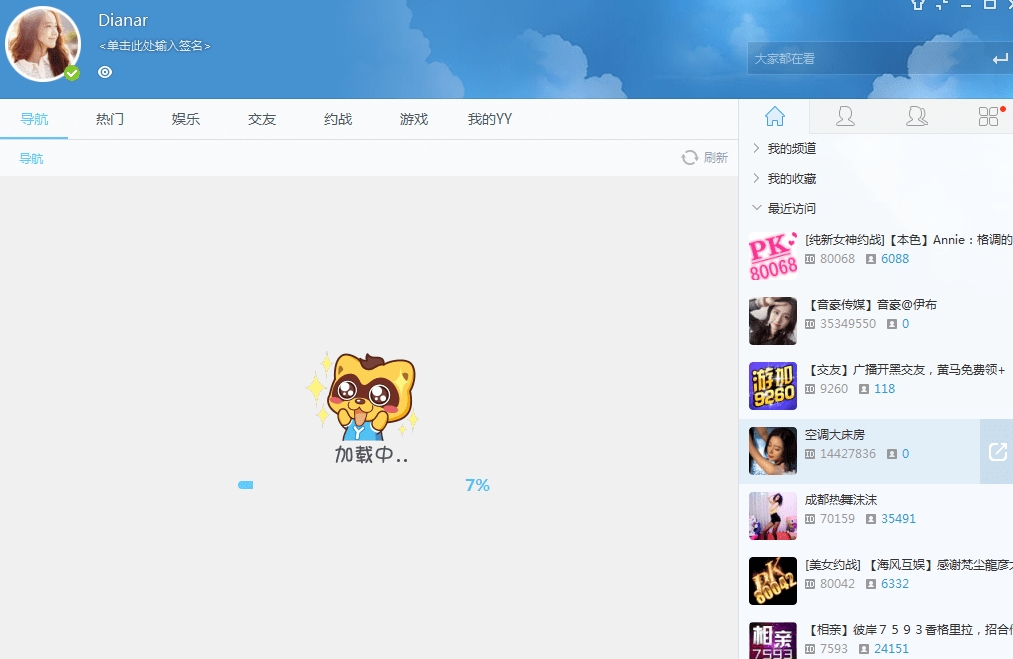The width and height of the screenshot is (1013, 659).
Task: Click the 导航 breadcrumb link
Action: tap(32, 159)
